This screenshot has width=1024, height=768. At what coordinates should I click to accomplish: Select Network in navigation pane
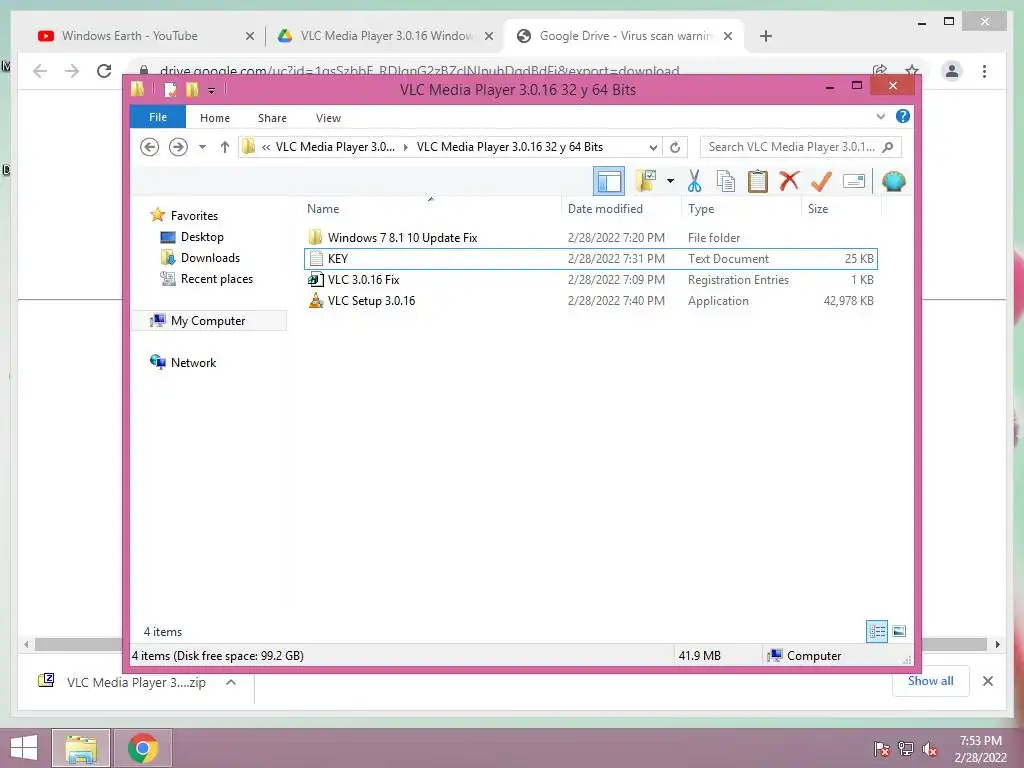pos(193,362)
